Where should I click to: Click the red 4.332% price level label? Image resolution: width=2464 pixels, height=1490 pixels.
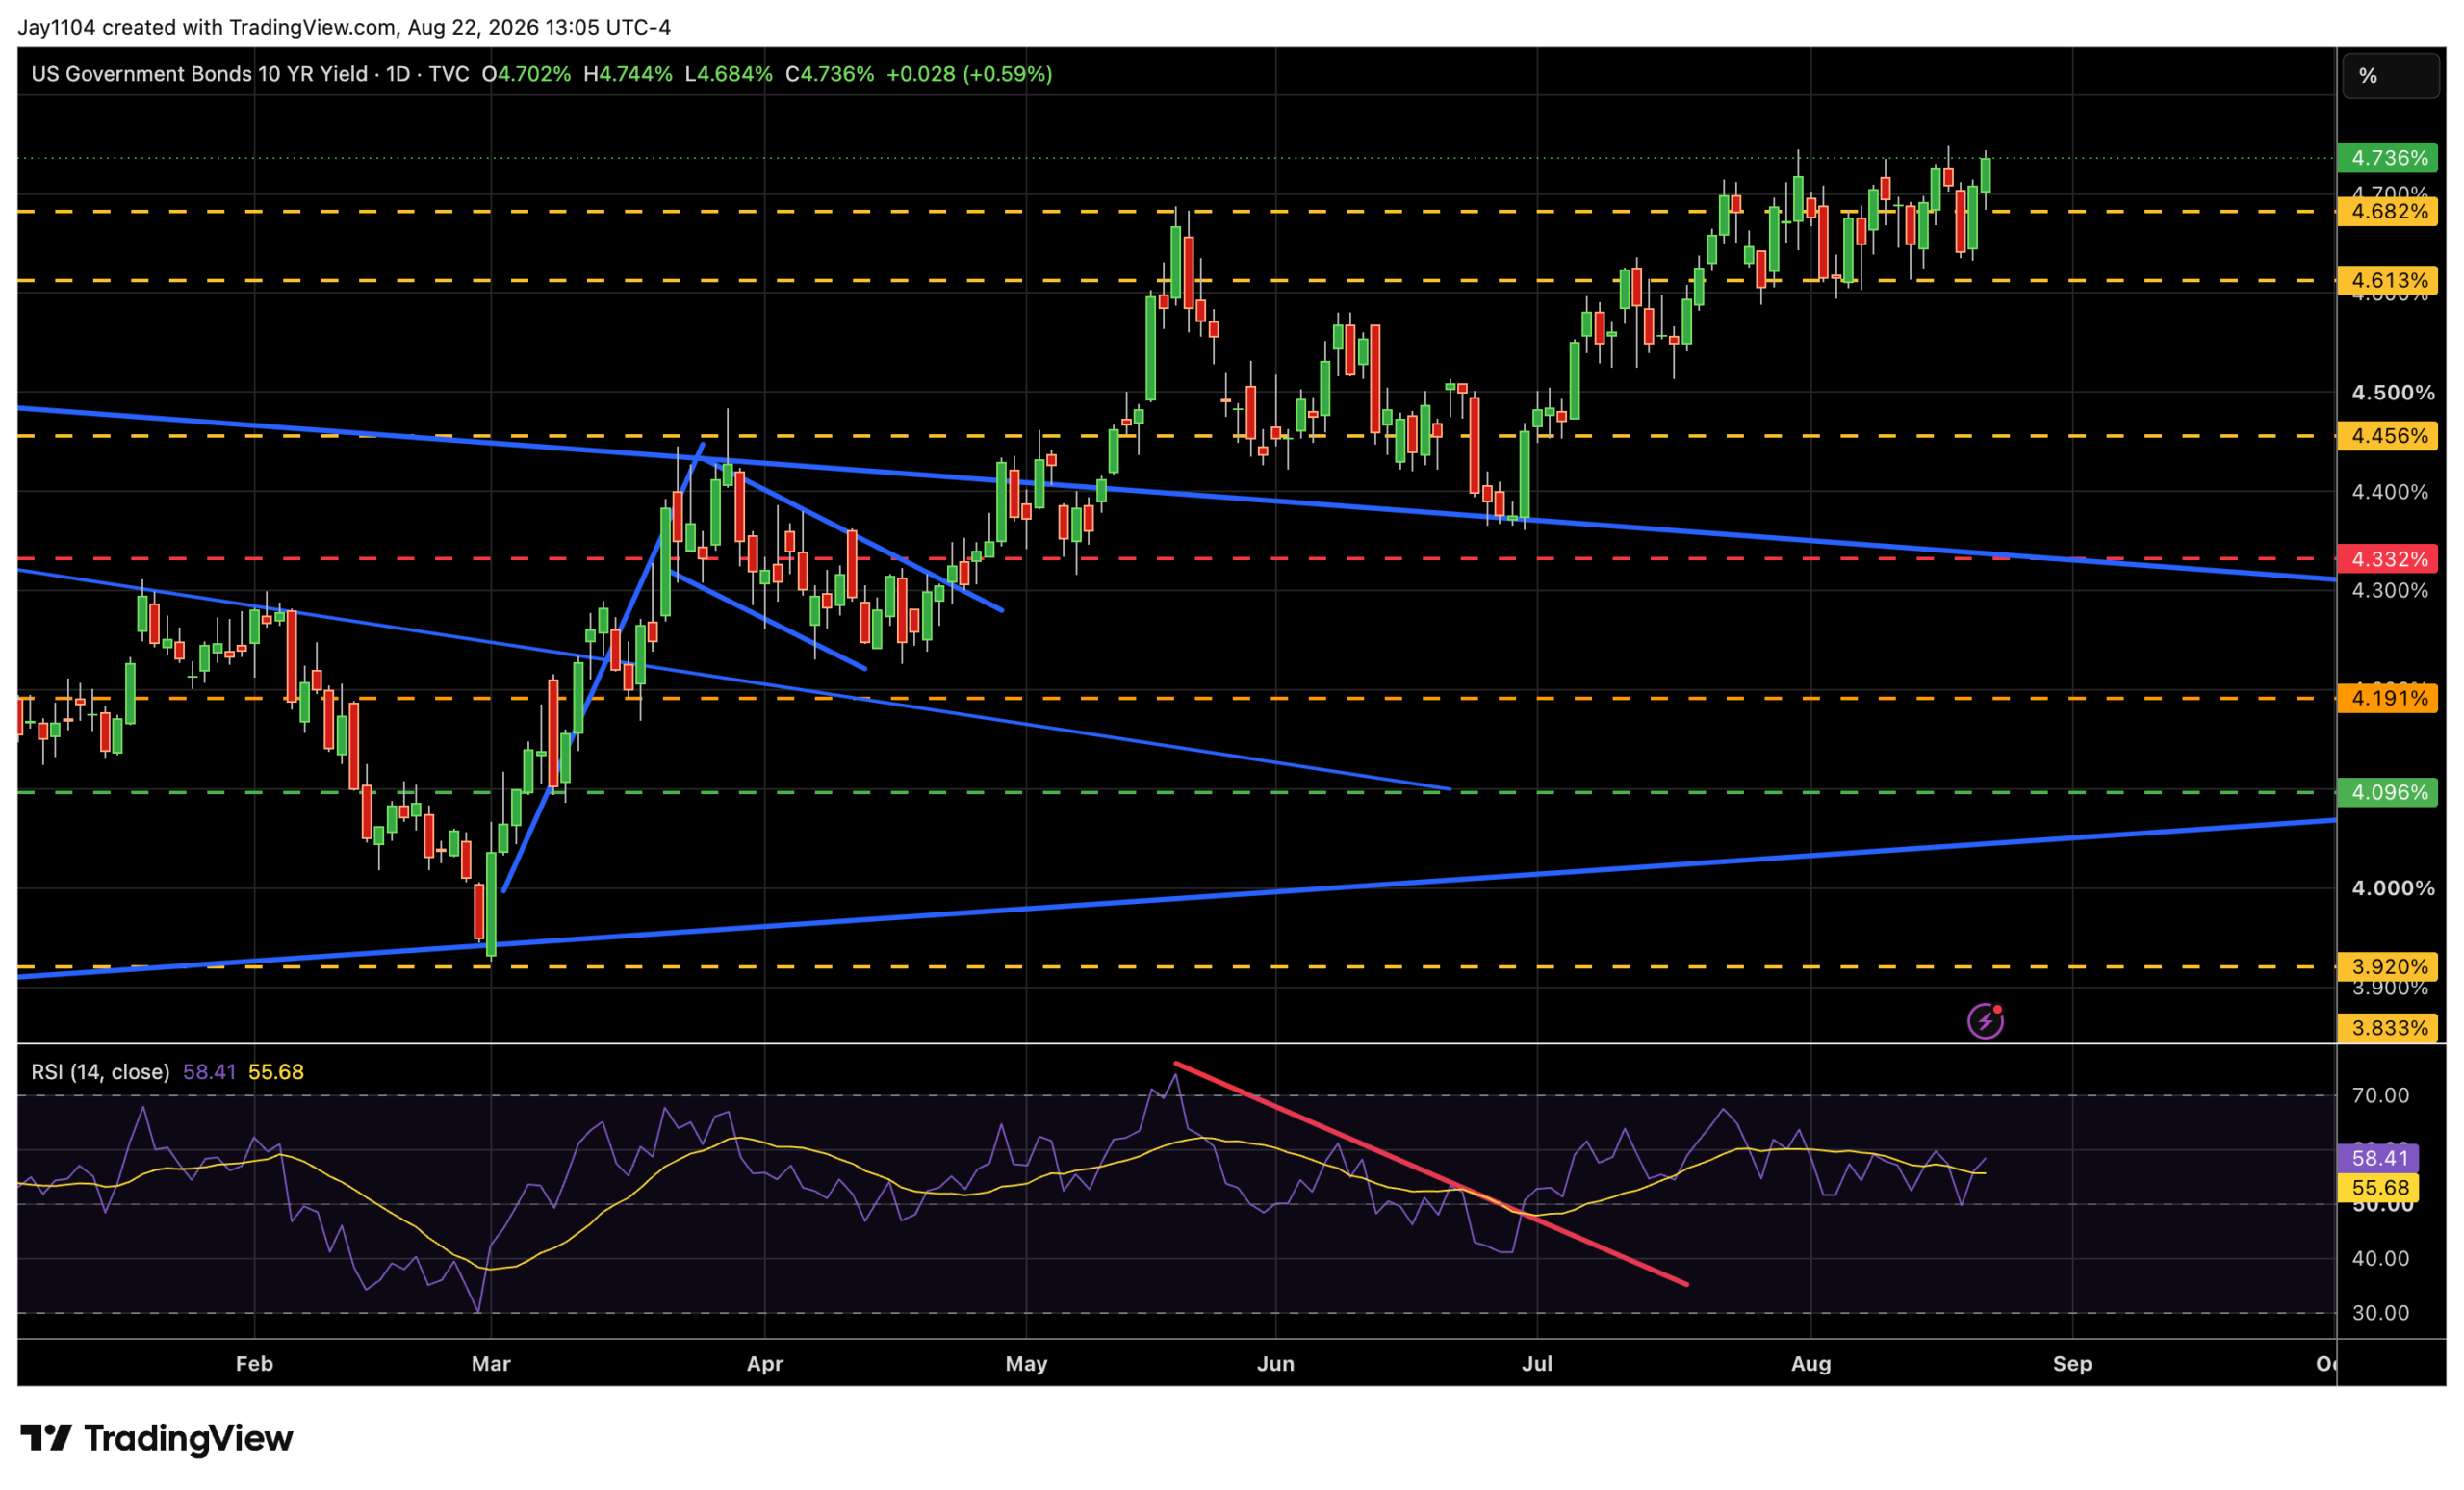pos(2387,559)
